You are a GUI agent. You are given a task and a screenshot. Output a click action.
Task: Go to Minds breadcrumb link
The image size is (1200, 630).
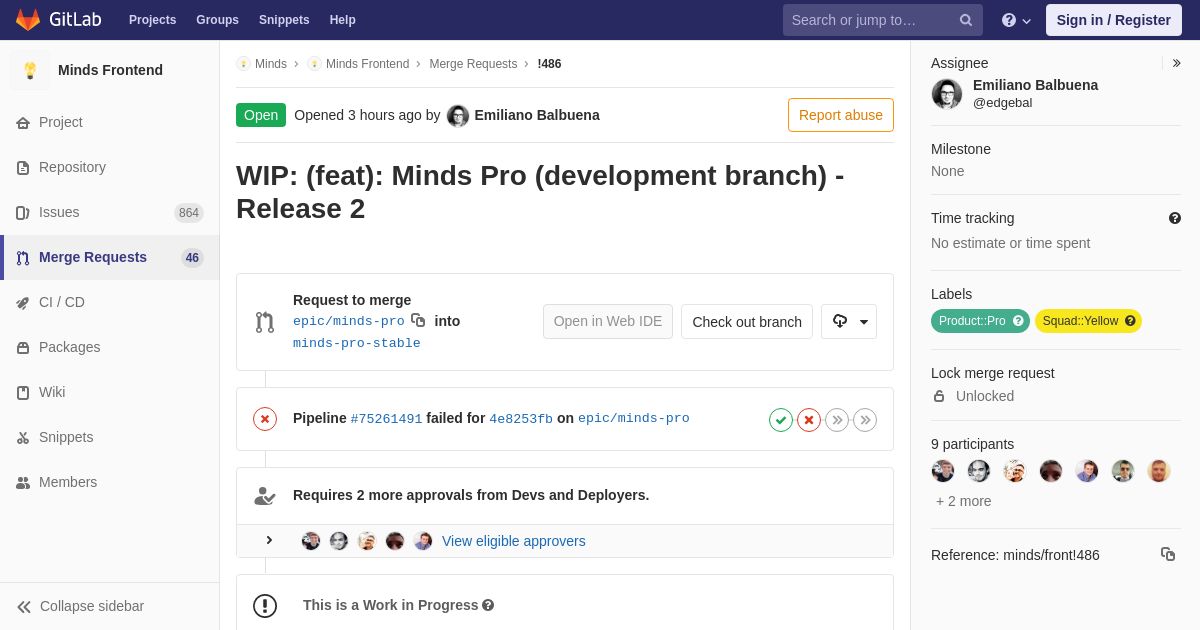coord(271,64)
